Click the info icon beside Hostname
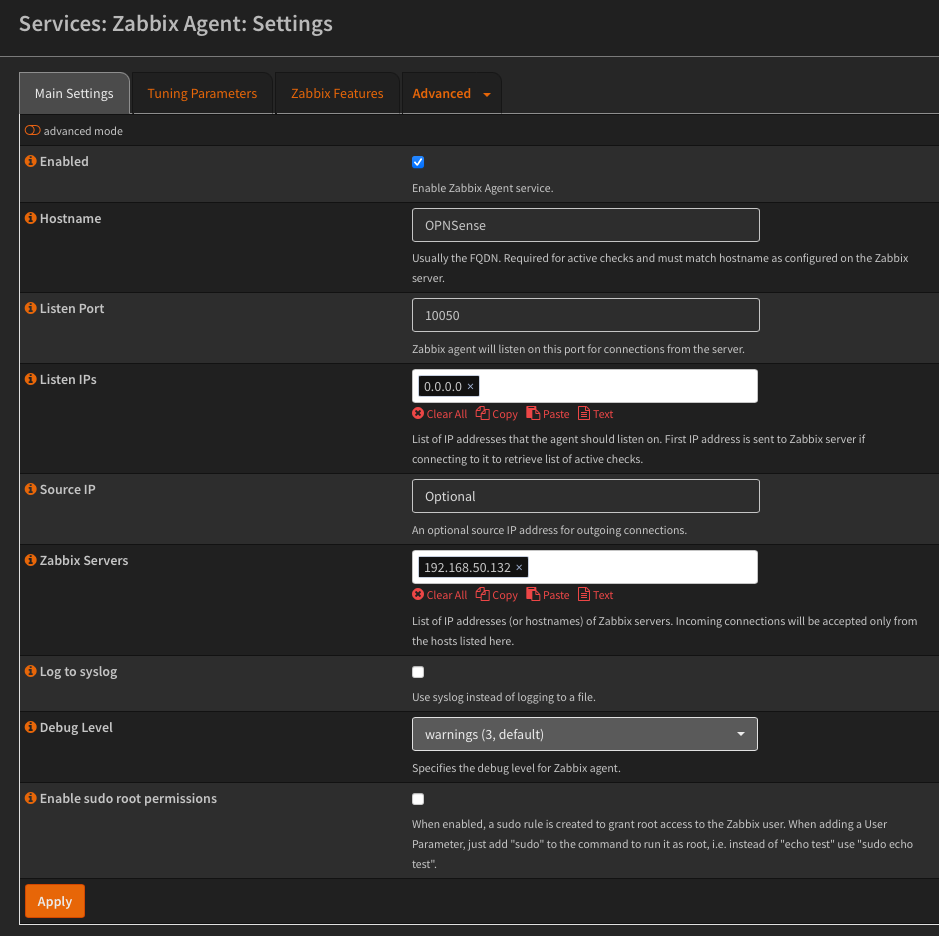Screen dimensions: 939x936 pos(30,218)
